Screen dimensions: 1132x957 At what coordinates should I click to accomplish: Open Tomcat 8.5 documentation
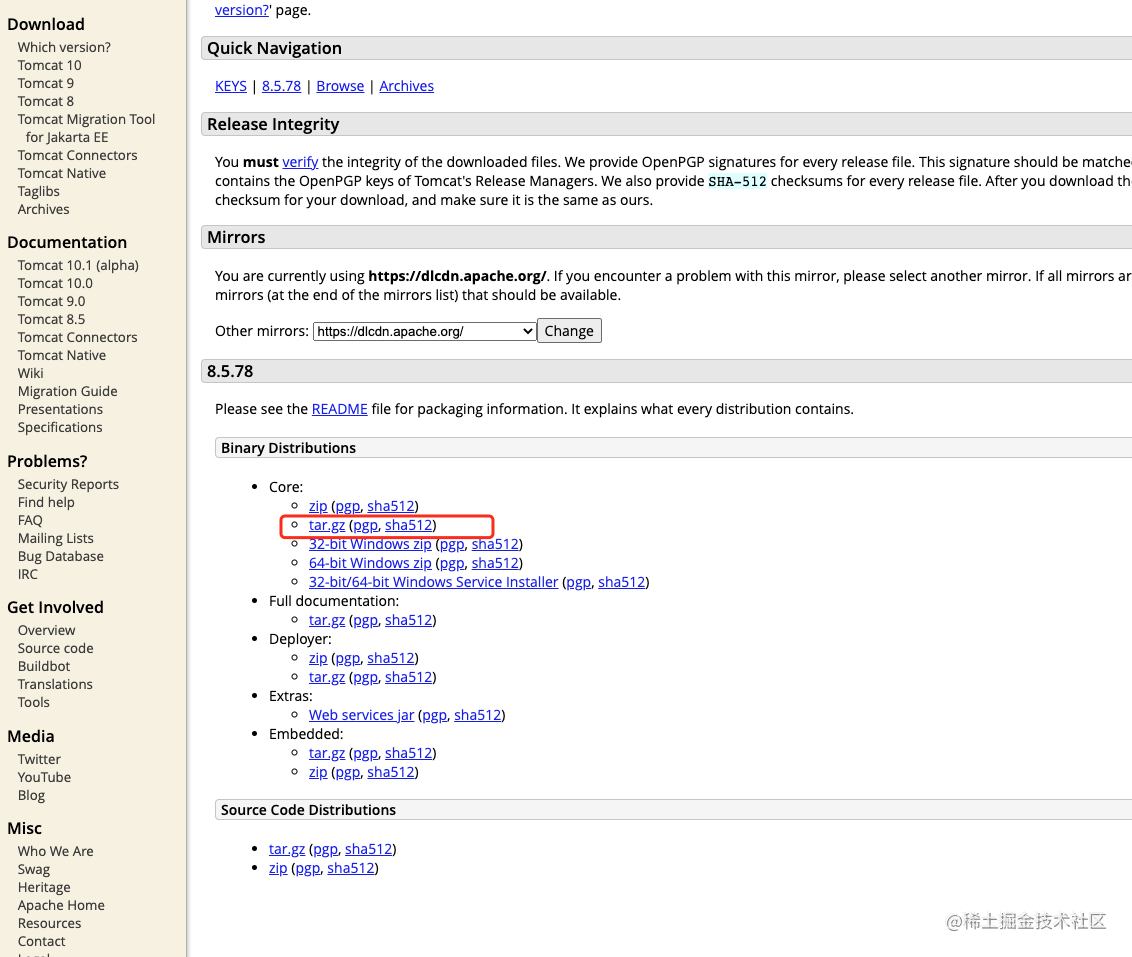[x=52, y=320]
